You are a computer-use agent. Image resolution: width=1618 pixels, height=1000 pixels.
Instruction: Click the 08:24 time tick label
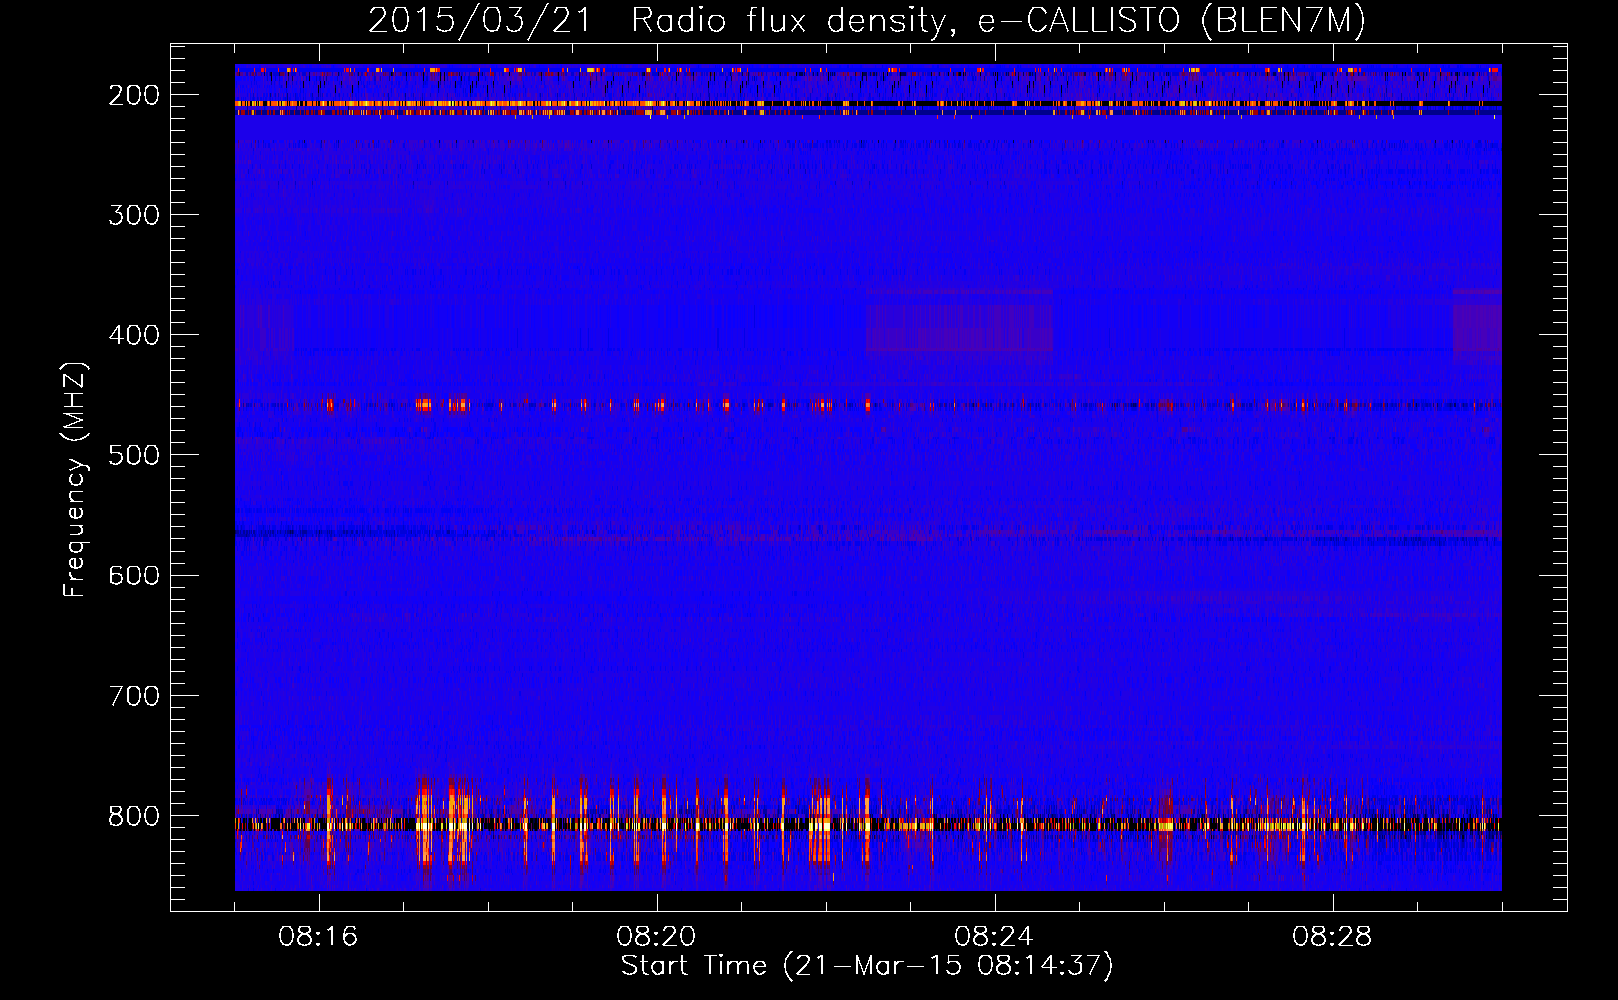(994, 937)
